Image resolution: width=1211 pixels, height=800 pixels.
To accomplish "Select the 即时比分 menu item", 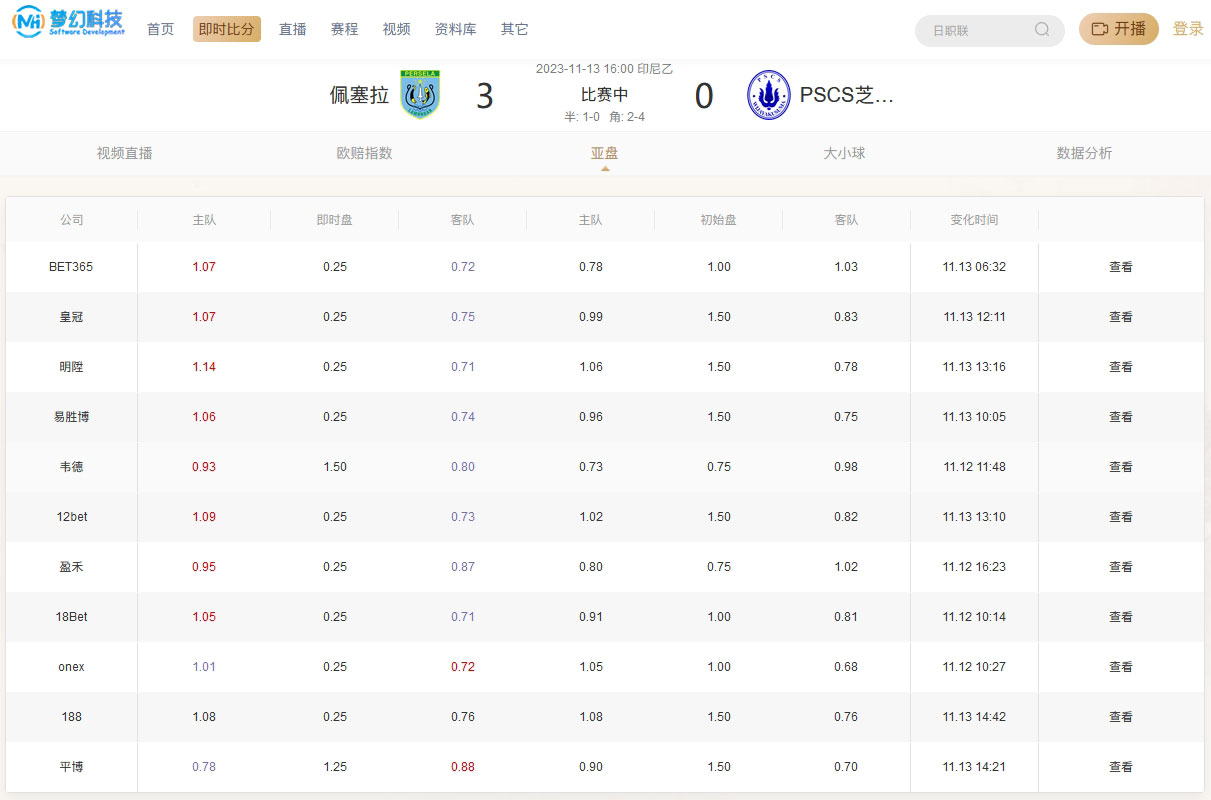I will (227, 30).
